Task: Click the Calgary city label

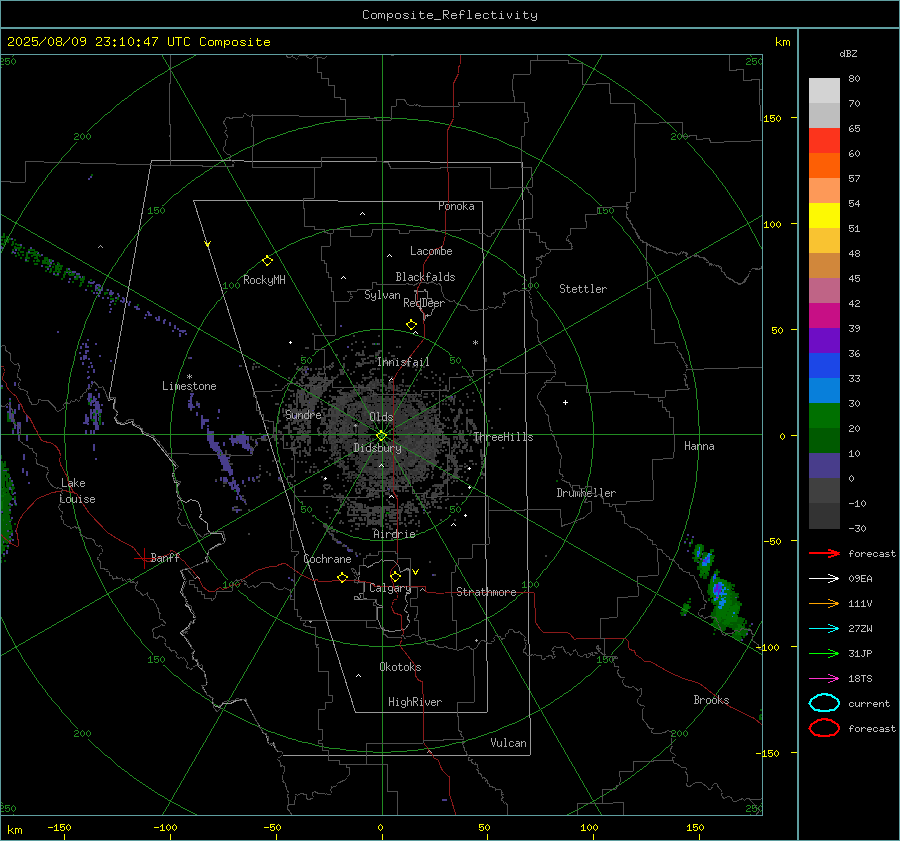Action: pyautogui.click(x=390, y=588)
